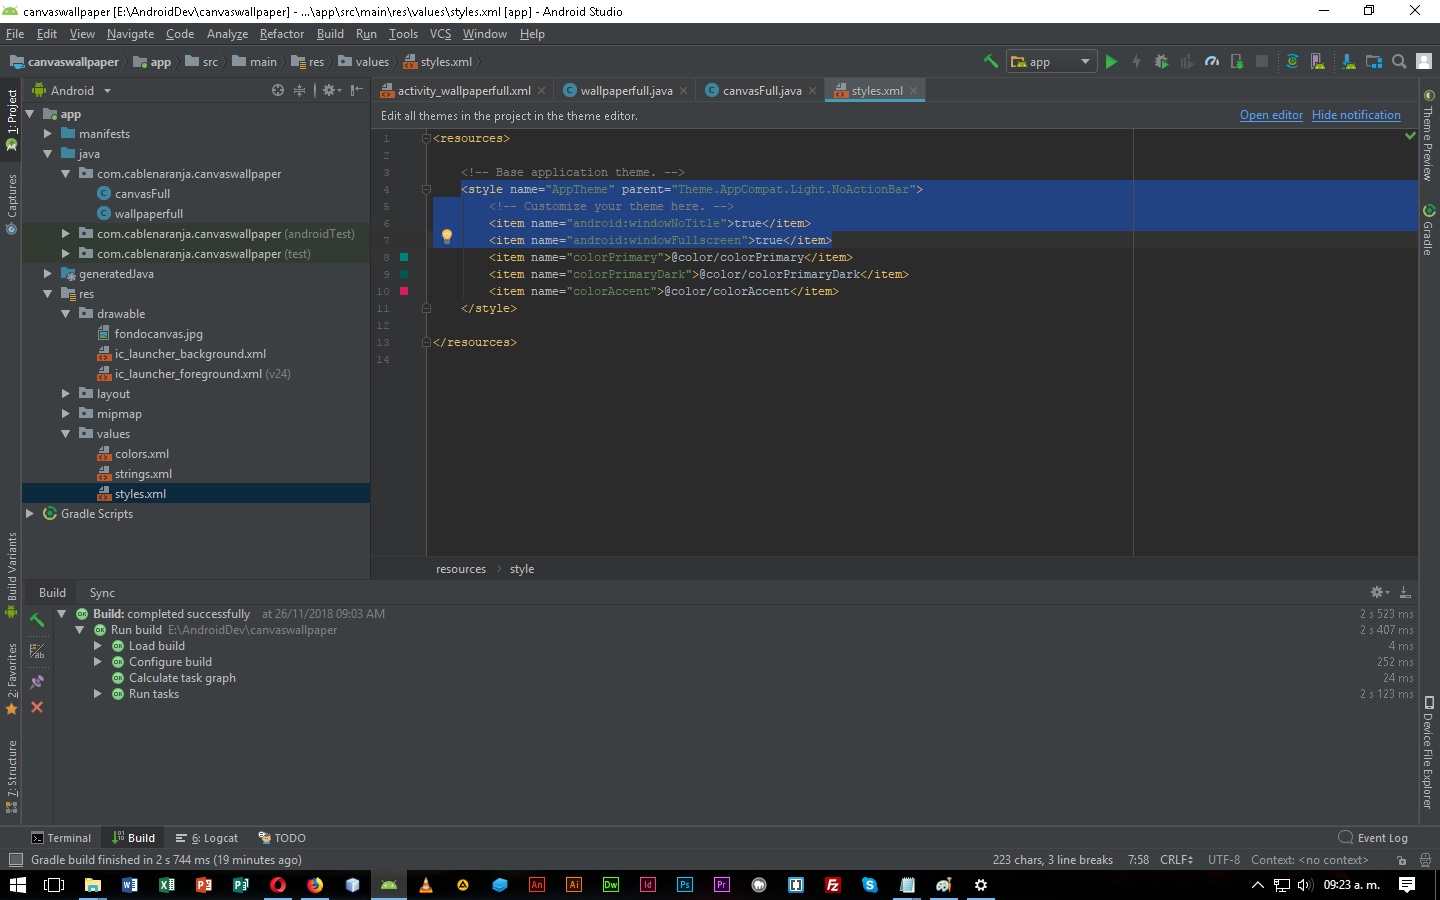The image size is (1440, 900).
Task: Open the SDK Manager download icon
Action: (1348, 61)
